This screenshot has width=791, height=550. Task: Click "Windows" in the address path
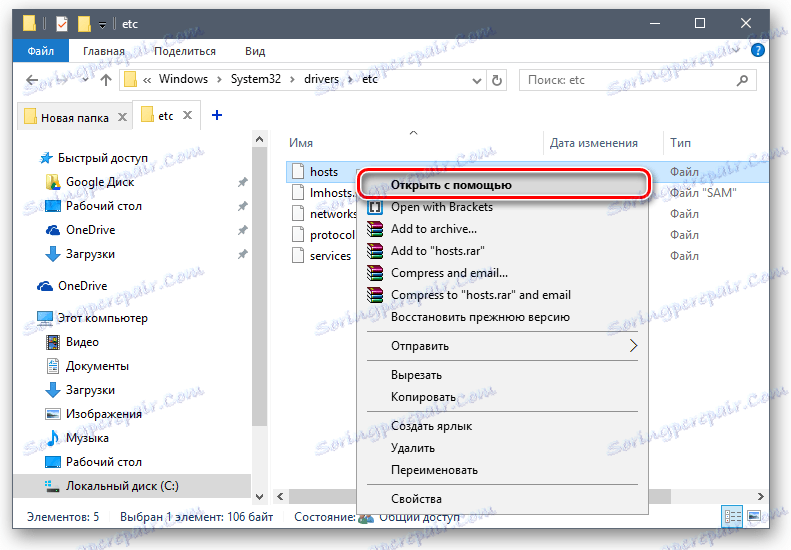[183, 79]
